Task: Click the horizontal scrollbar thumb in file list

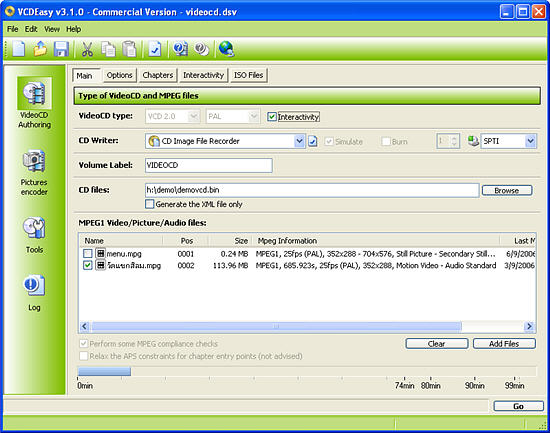Action: (276, 326)
